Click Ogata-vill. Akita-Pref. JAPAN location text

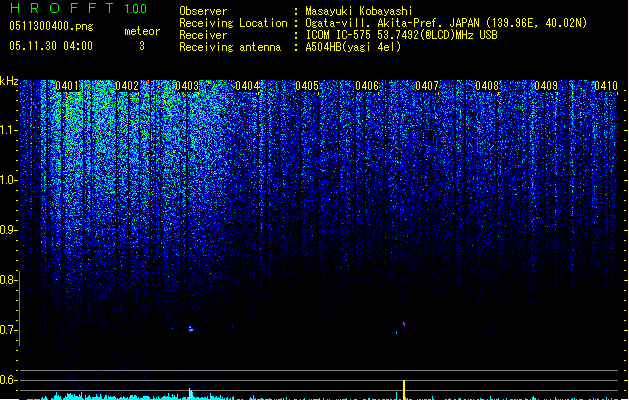click(446, 23)
